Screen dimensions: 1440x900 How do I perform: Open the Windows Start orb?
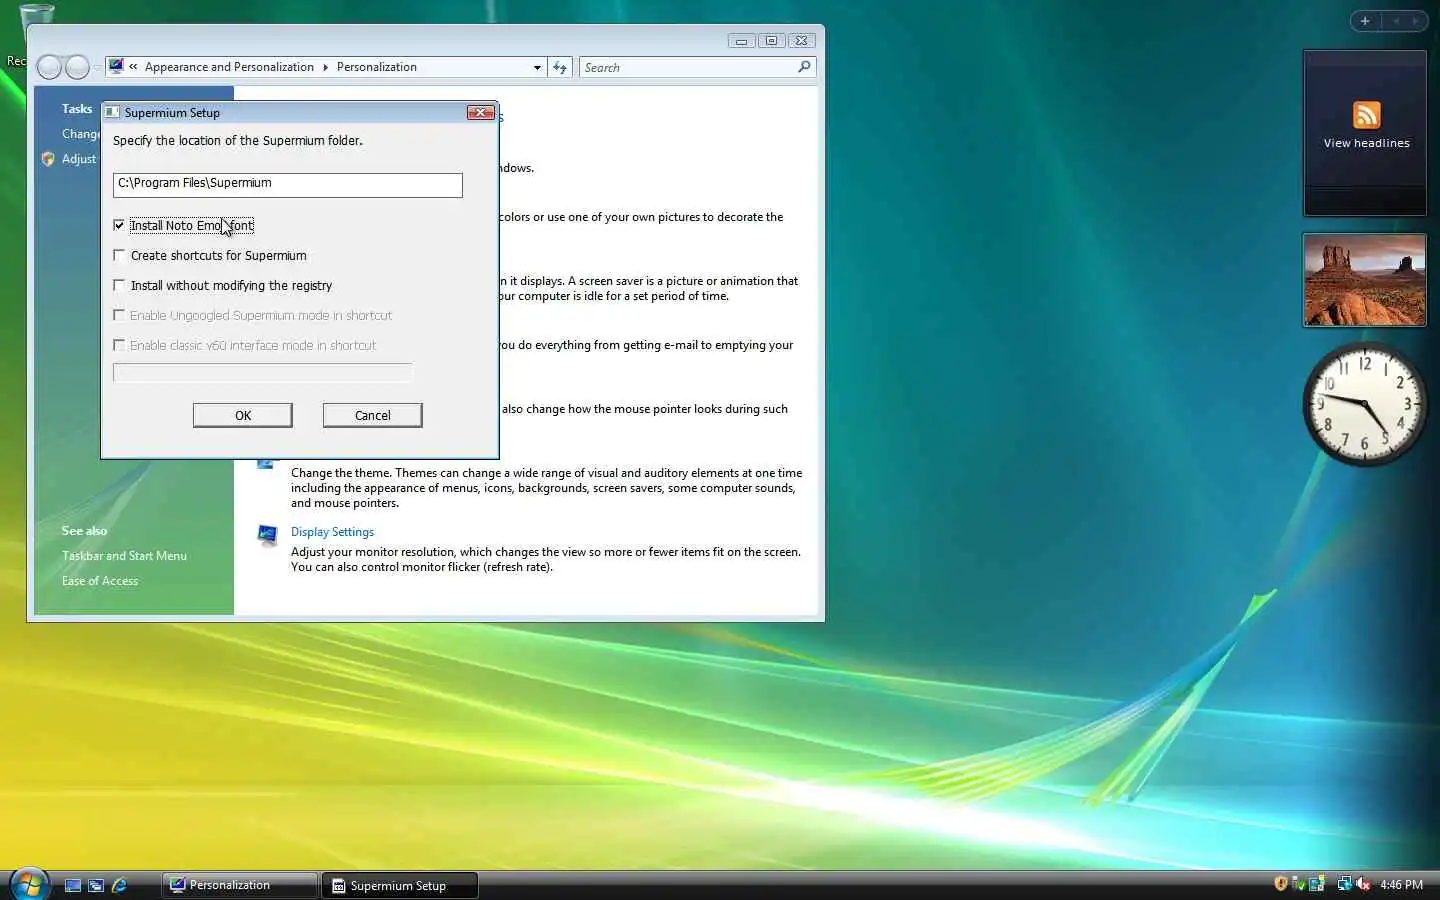pos(30,884)
